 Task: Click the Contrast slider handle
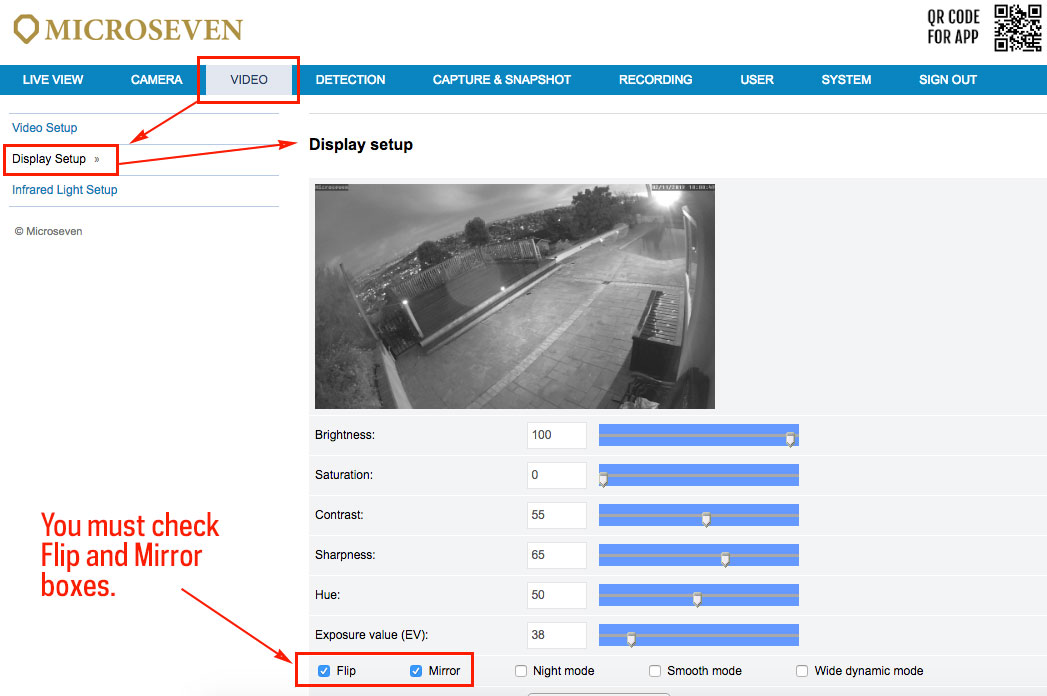[706, 518]
